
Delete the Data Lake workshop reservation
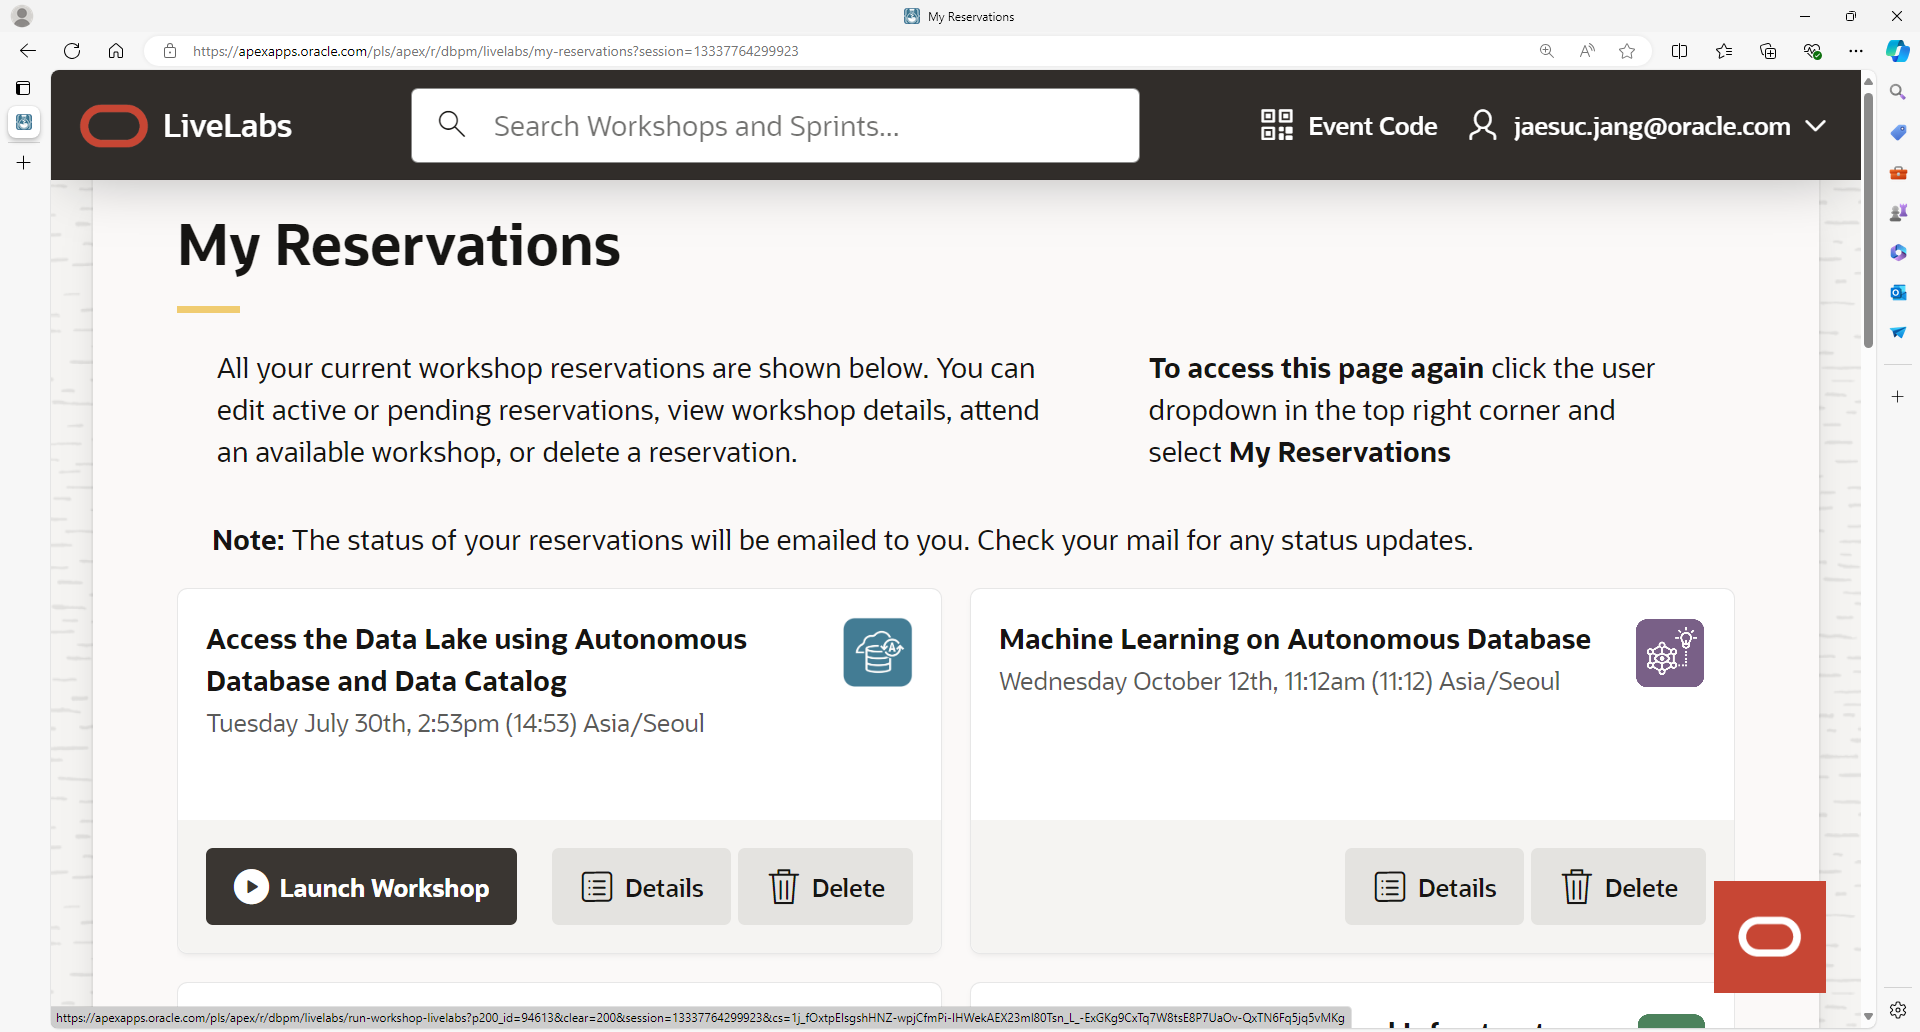click(x=826, y=887)
